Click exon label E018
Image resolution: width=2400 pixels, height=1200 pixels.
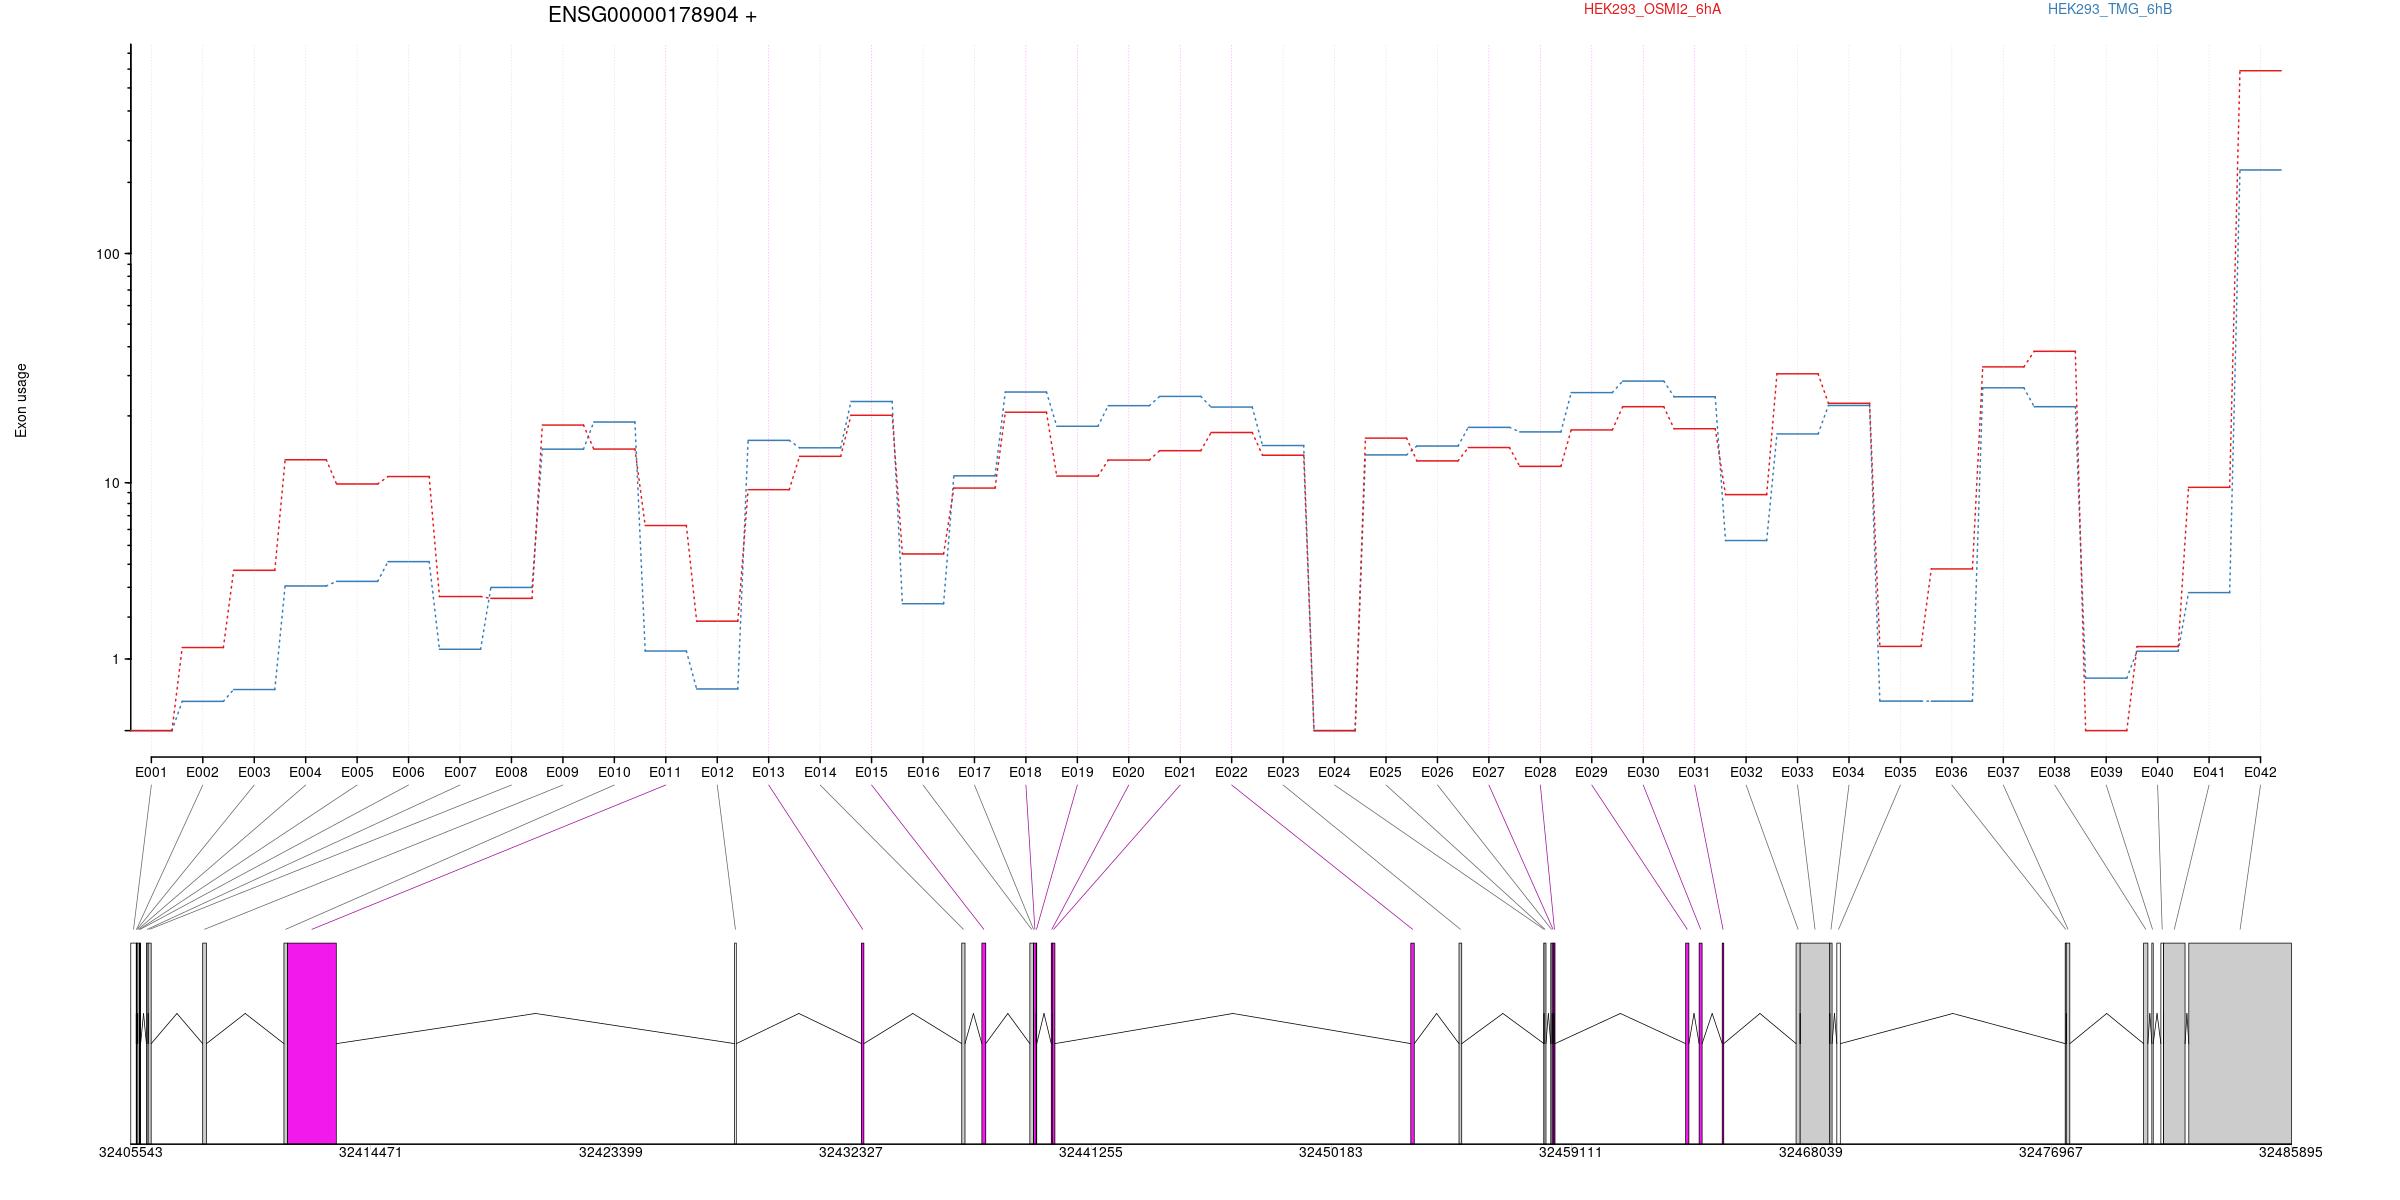[1025, 772]
